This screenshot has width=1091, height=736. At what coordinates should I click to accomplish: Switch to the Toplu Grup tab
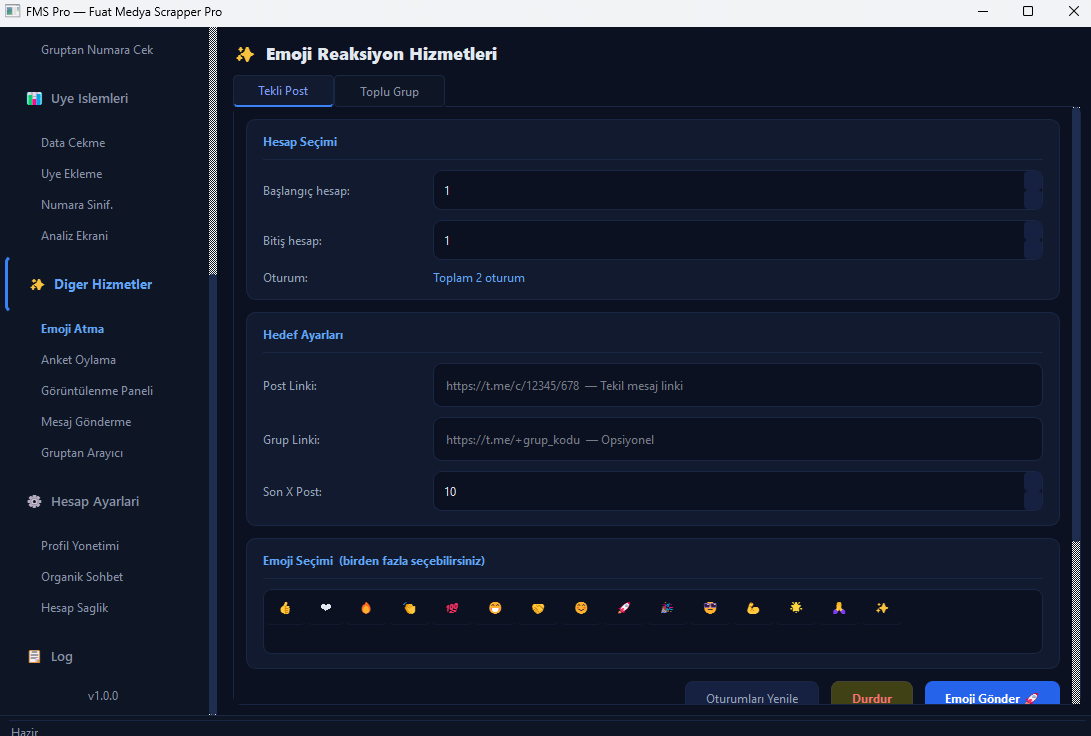coord(389,92)
